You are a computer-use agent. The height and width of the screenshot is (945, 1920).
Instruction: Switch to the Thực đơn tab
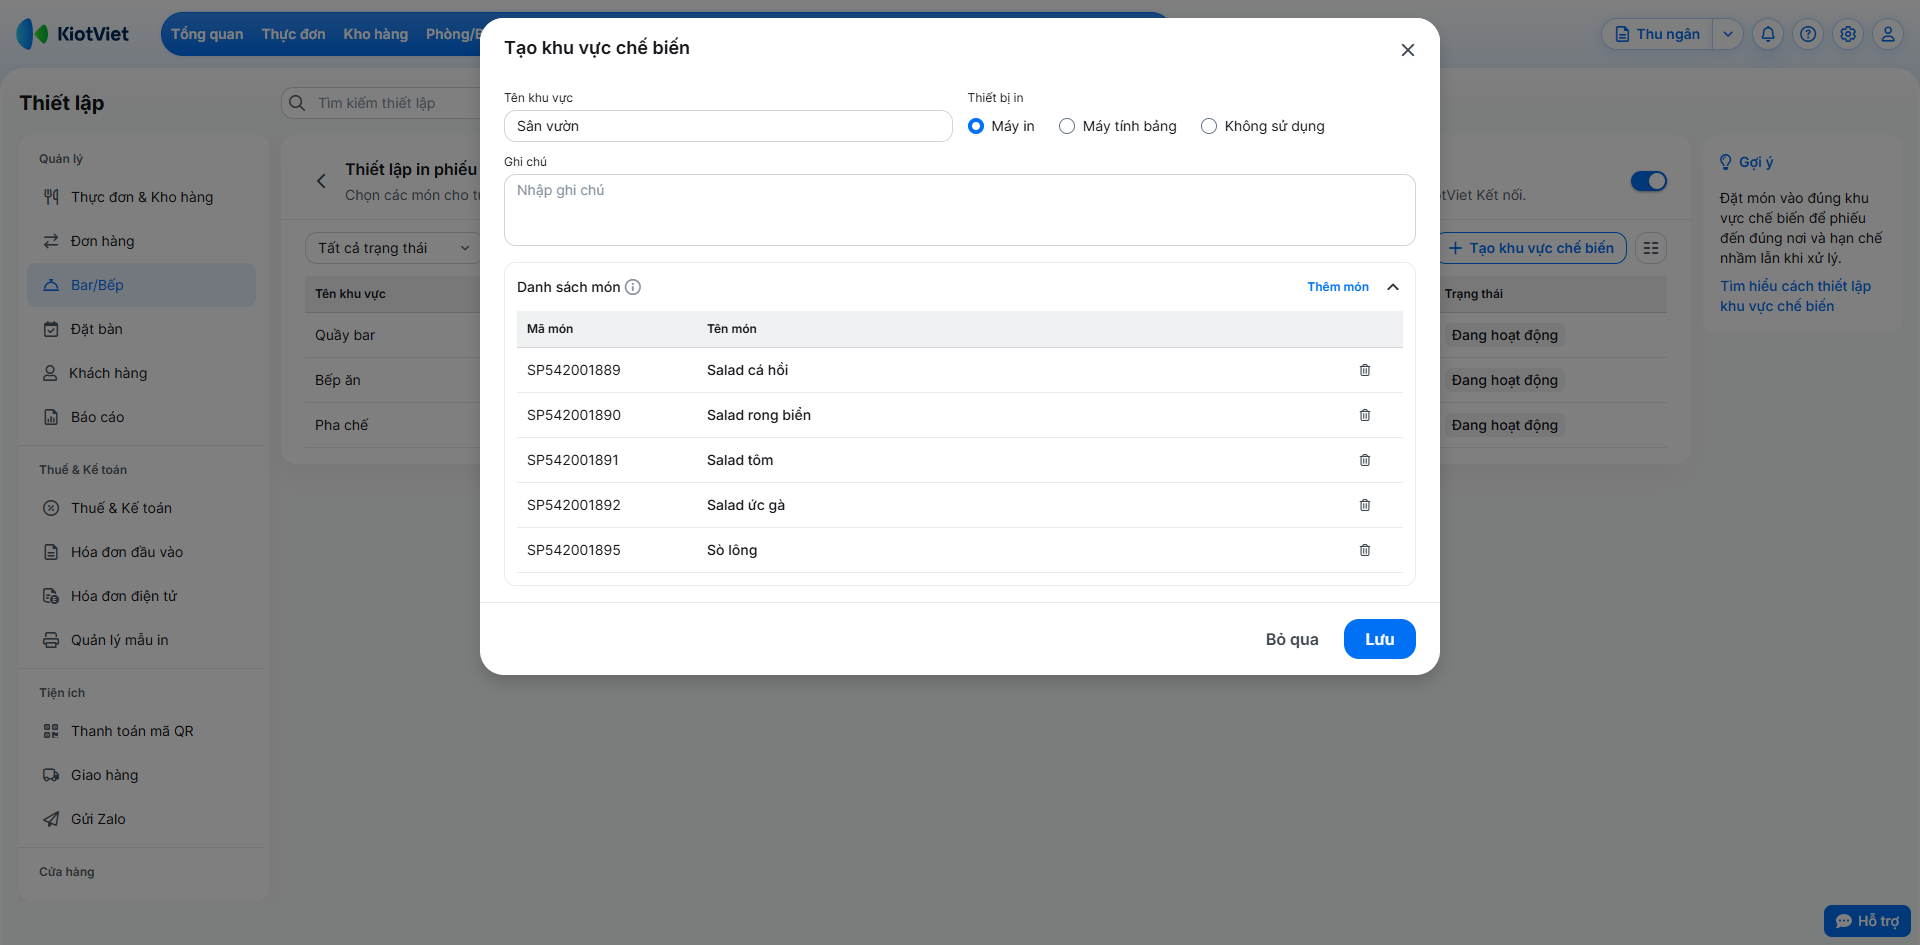[x=293, y=34]
